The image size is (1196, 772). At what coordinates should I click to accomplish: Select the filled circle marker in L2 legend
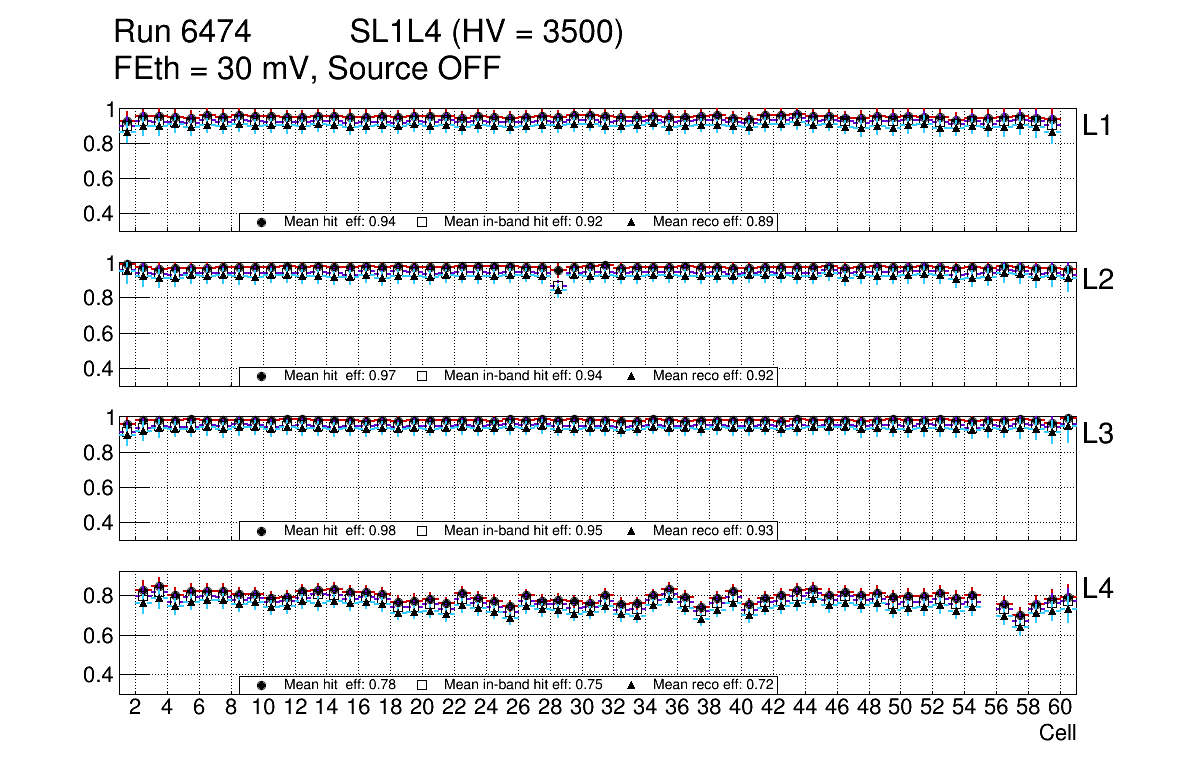pyautogui.click(x=262, y=376)
